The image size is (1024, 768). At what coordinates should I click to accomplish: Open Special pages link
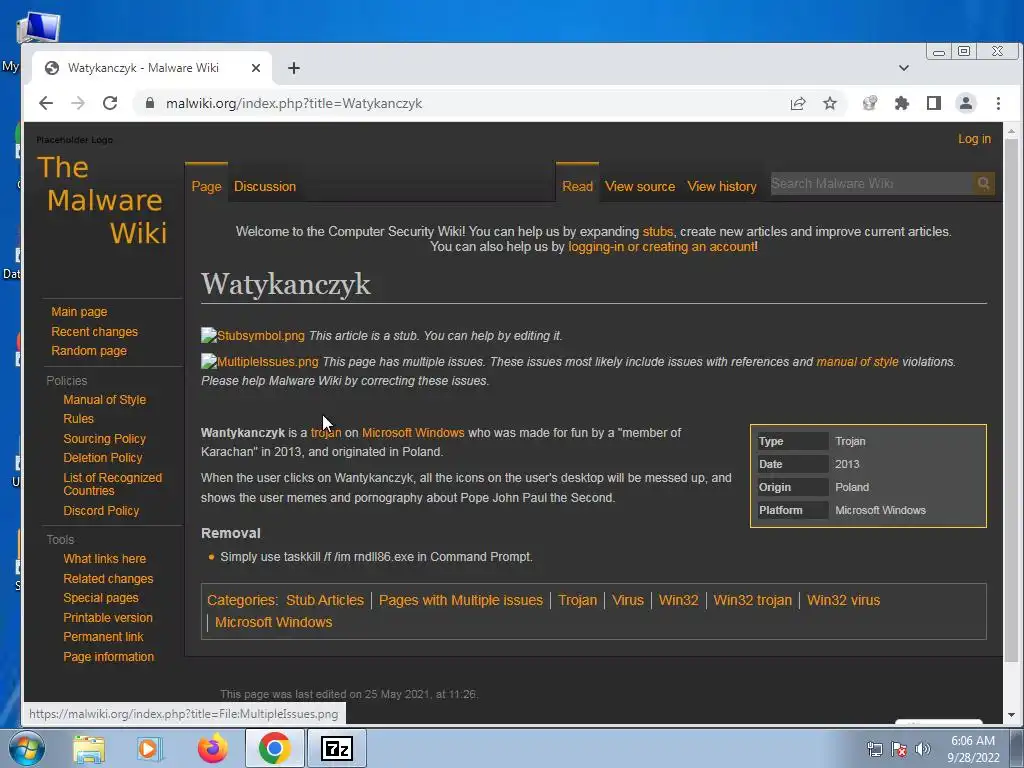tap(101, 598)
